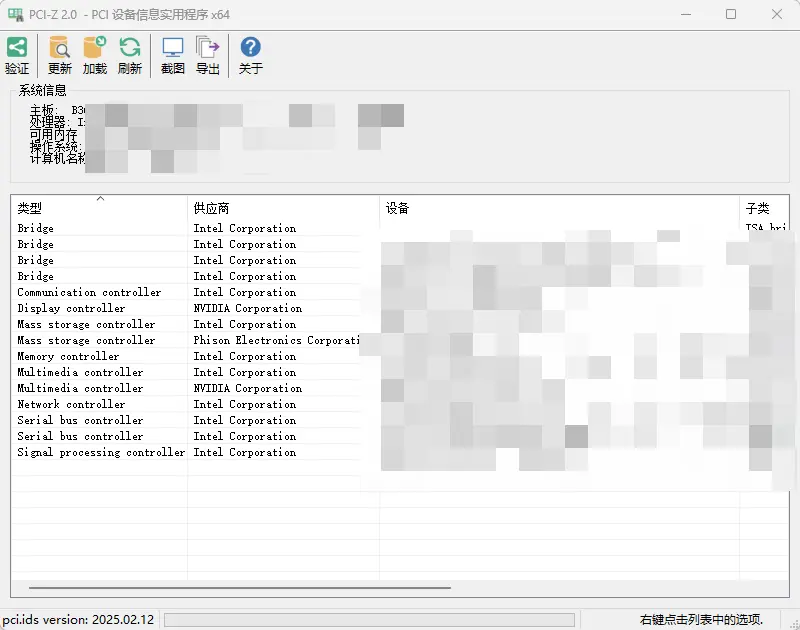Click the horizontal scrollbar thumb of the list
The image size is (800, 630).
pos(240,588)
